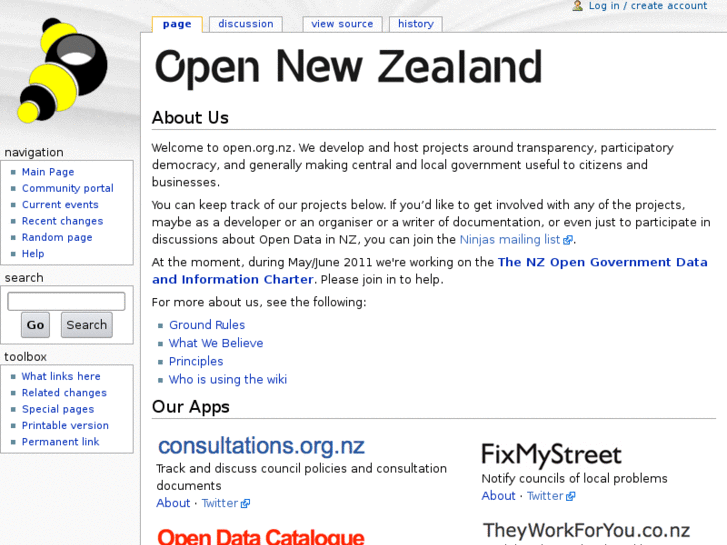
Task: Open Related changes in toolbox
Action: 64,393
